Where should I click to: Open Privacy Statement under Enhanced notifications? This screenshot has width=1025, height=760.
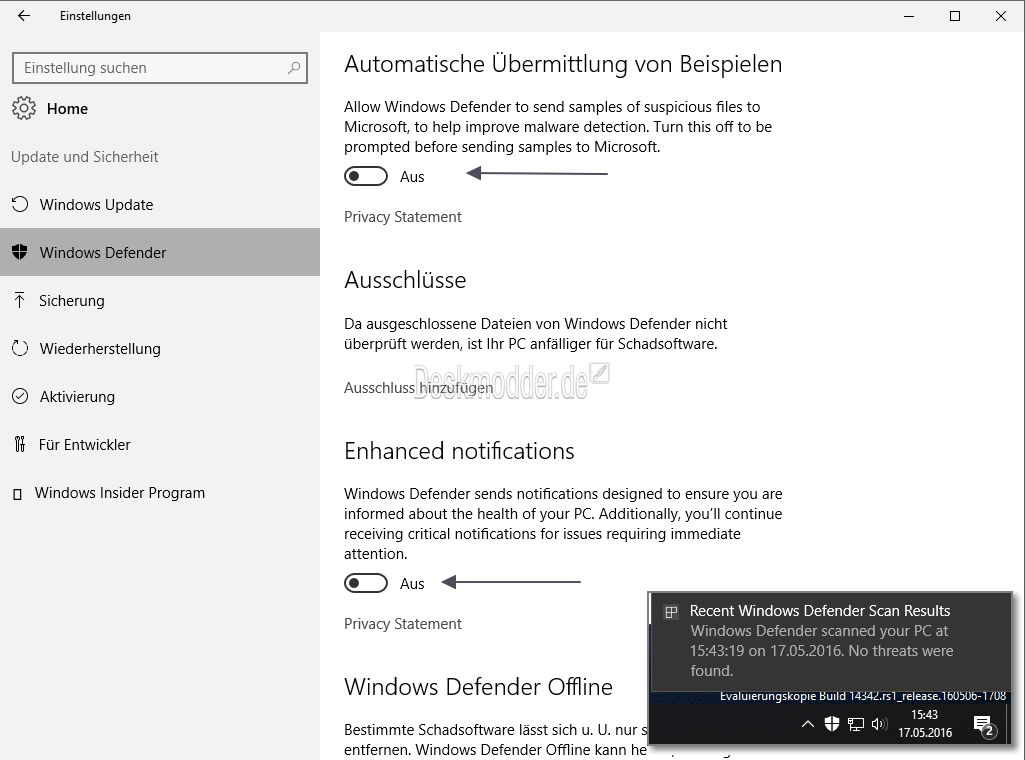[x=403, y=624]
